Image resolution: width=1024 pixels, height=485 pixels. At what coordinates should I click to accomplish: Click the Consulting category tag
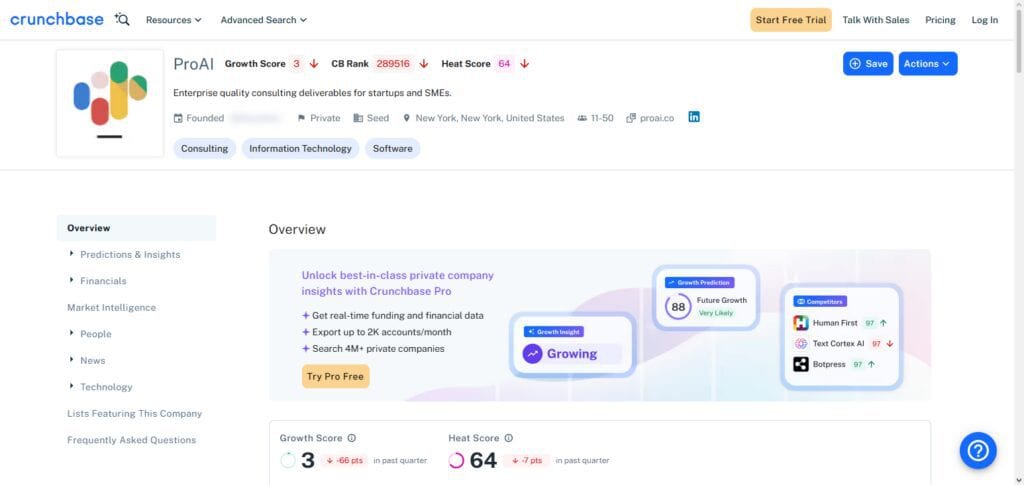coord(204,148)
